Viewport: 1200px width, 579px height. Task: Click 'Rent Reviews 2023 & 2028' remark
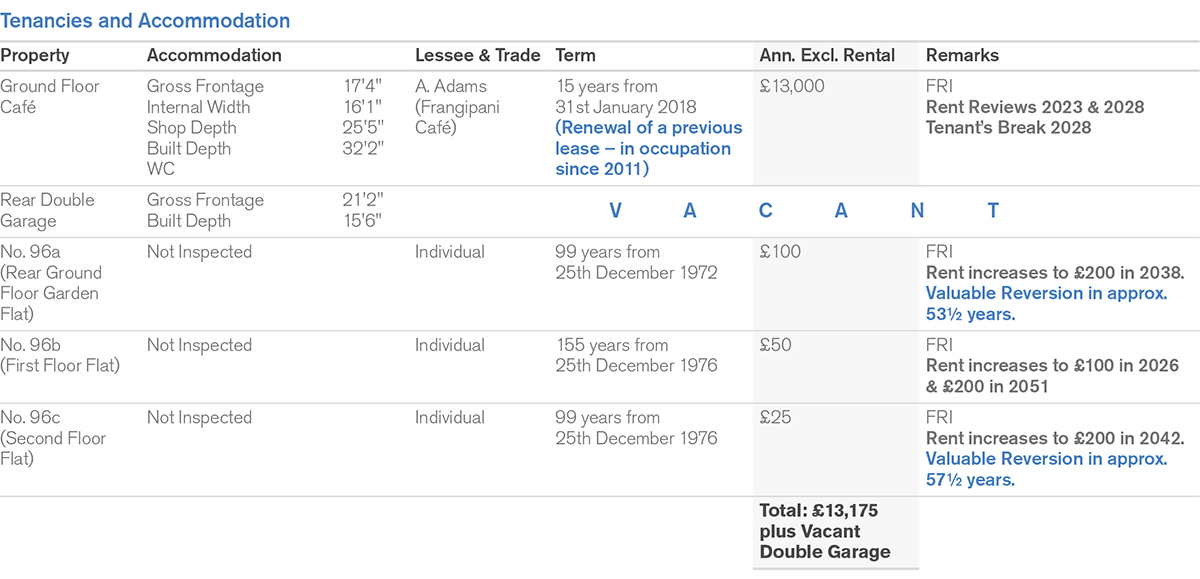click(1034, 107)
